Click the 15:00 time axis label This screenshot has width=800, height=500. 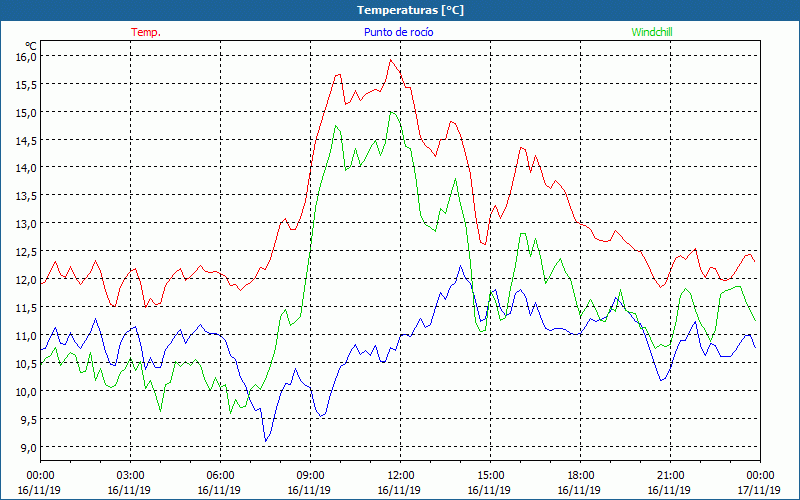pyautogui.click(x=490, y=476)
